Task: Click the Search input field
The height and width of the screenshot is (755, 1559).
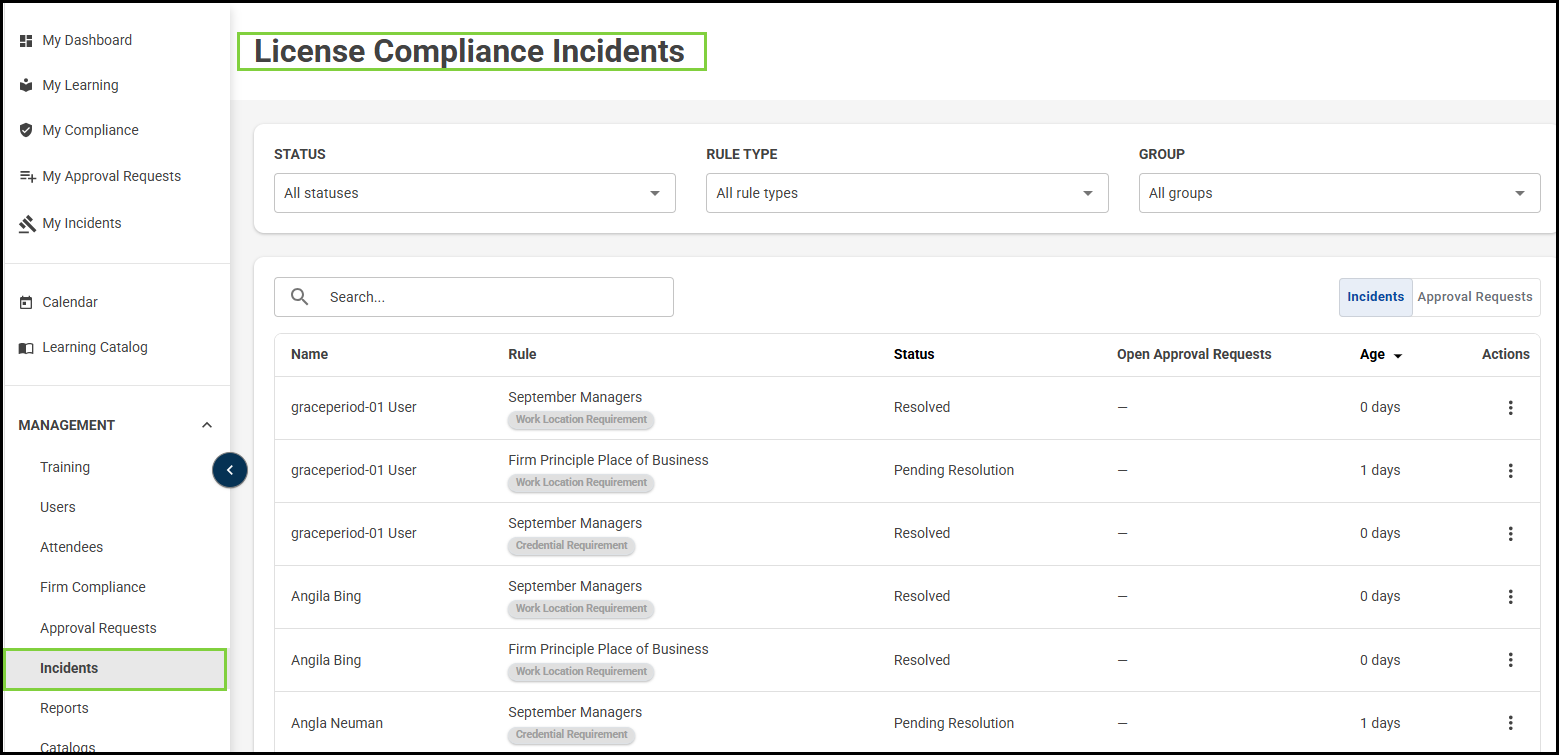Action: coord(474,297)
